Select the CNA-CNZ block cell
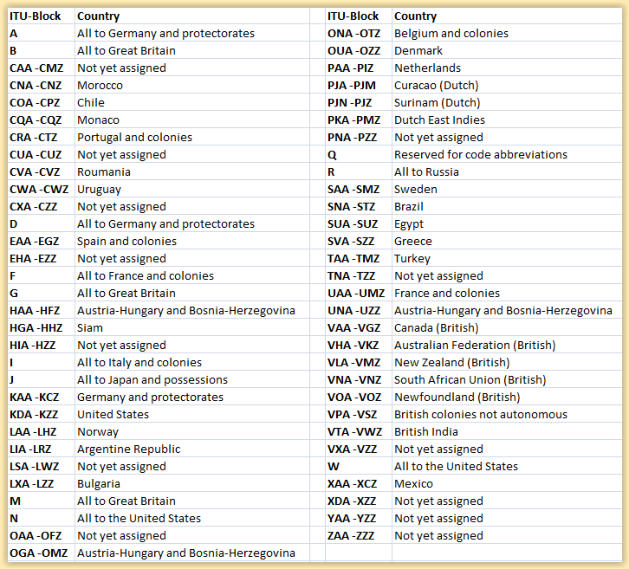 pos(37,85)
